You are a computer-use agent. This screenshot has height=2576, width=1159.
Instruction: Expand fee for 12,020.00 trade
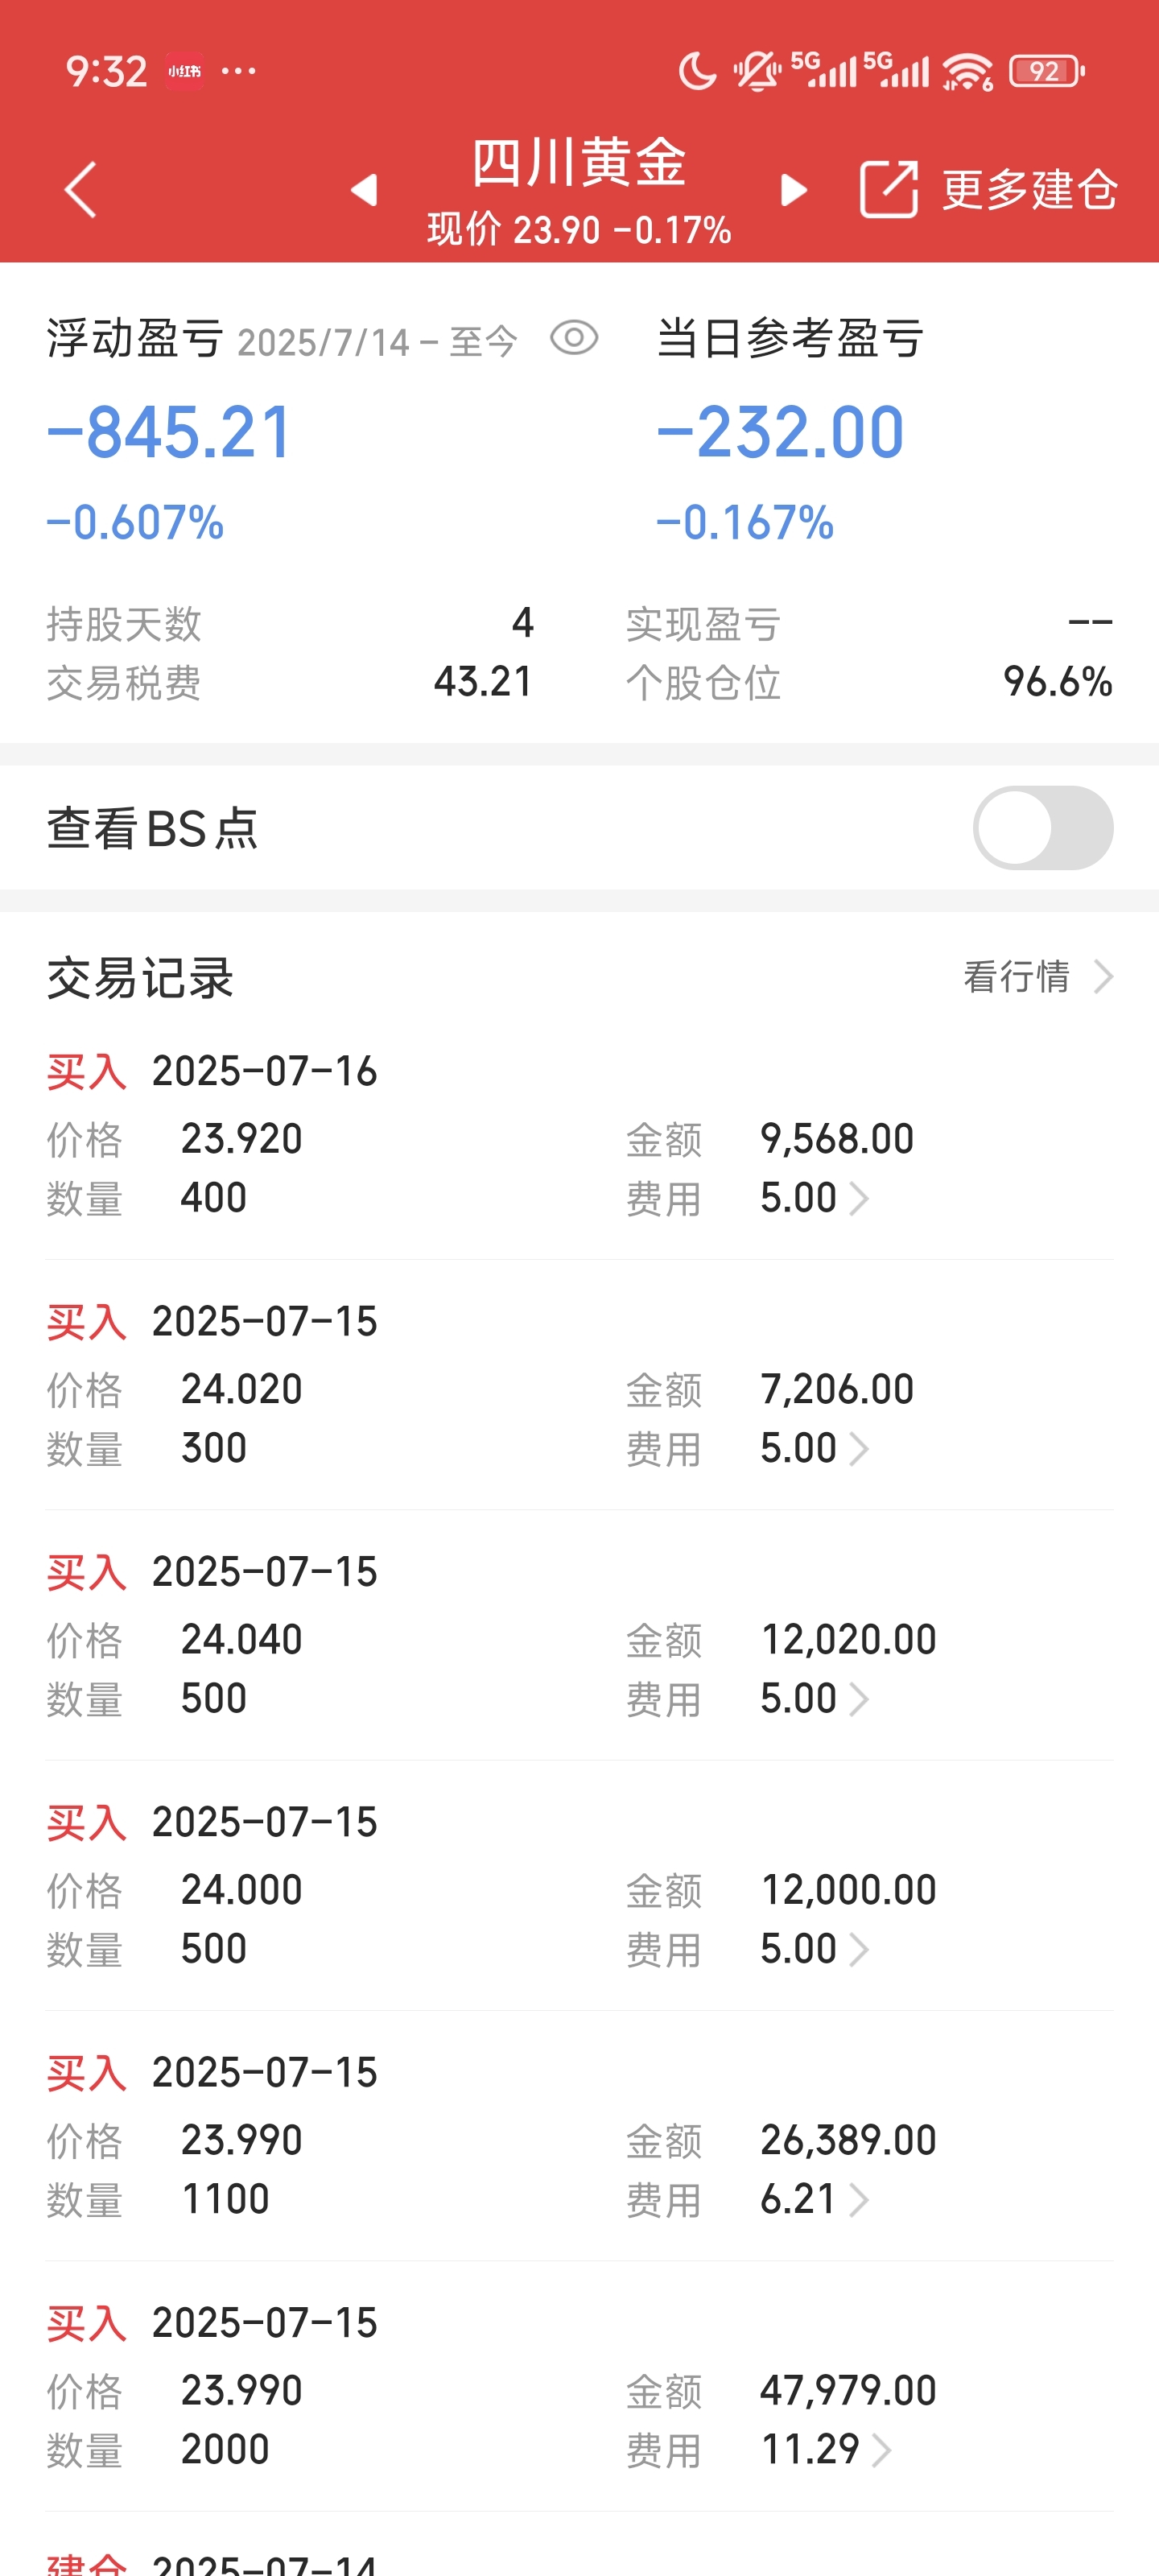click(x=859, y=1698)
